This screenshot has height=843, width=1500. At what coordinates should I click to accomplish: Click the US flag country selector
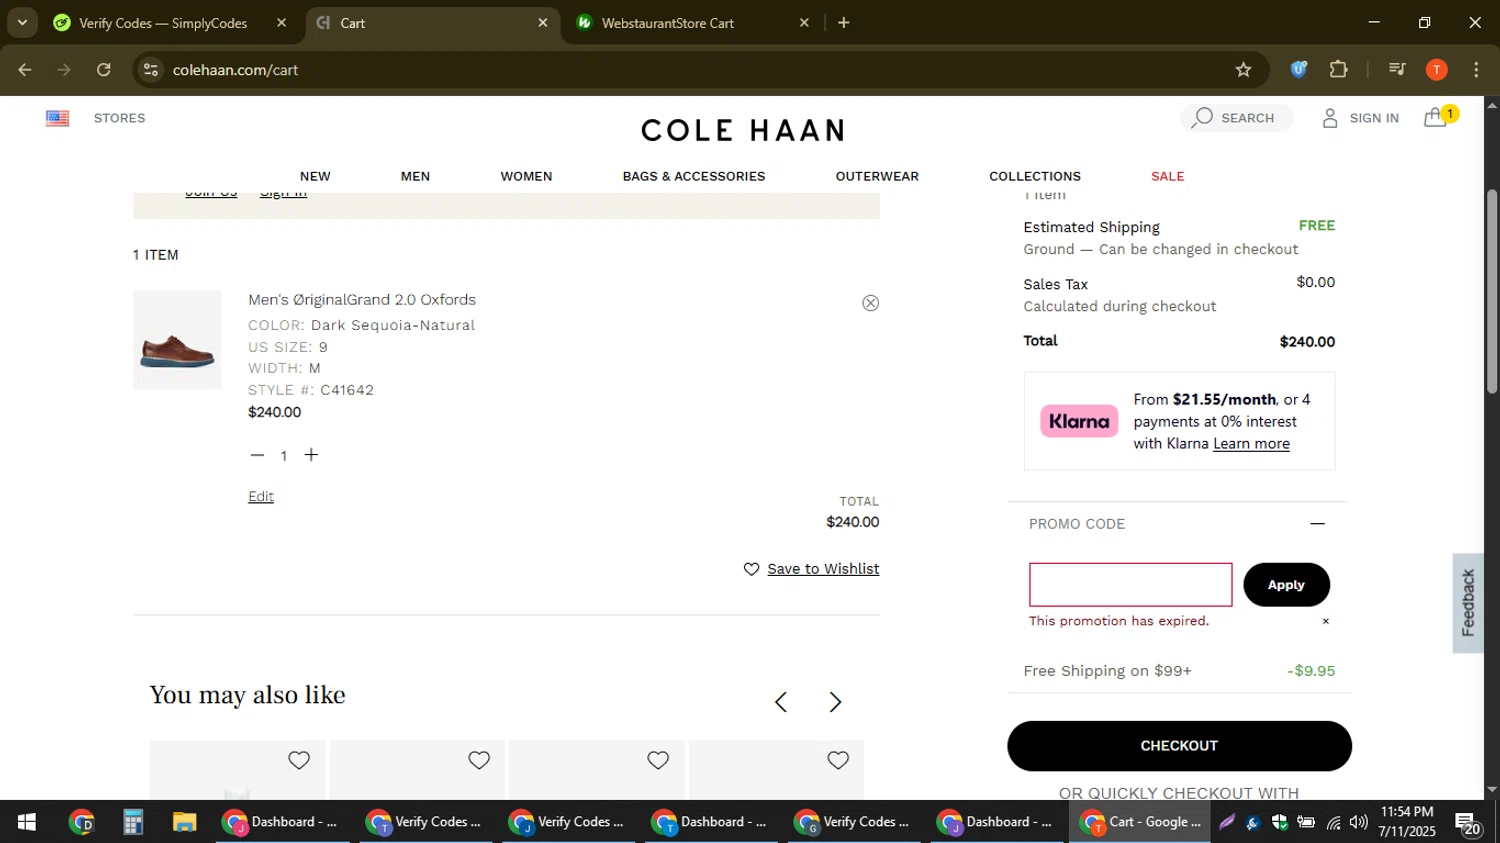coord(57,118)
